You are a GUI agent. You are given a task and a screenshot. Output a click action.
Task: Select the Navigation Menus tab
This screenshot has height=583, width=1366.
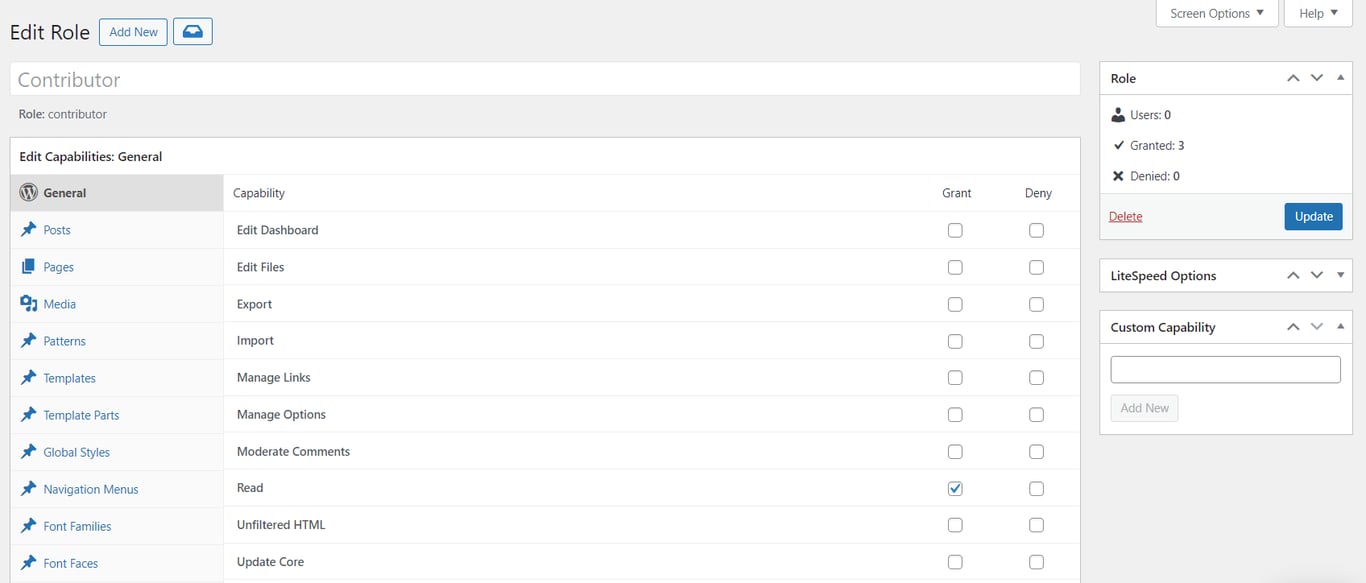click(90, 488)
